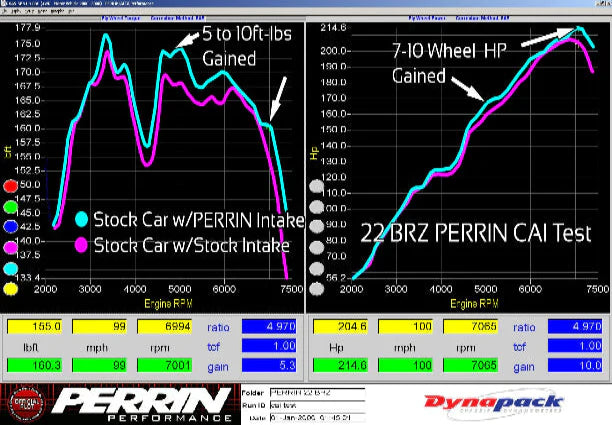612x425 pixels.
Task: Click the Date field
Action: [x=317, y=418]
